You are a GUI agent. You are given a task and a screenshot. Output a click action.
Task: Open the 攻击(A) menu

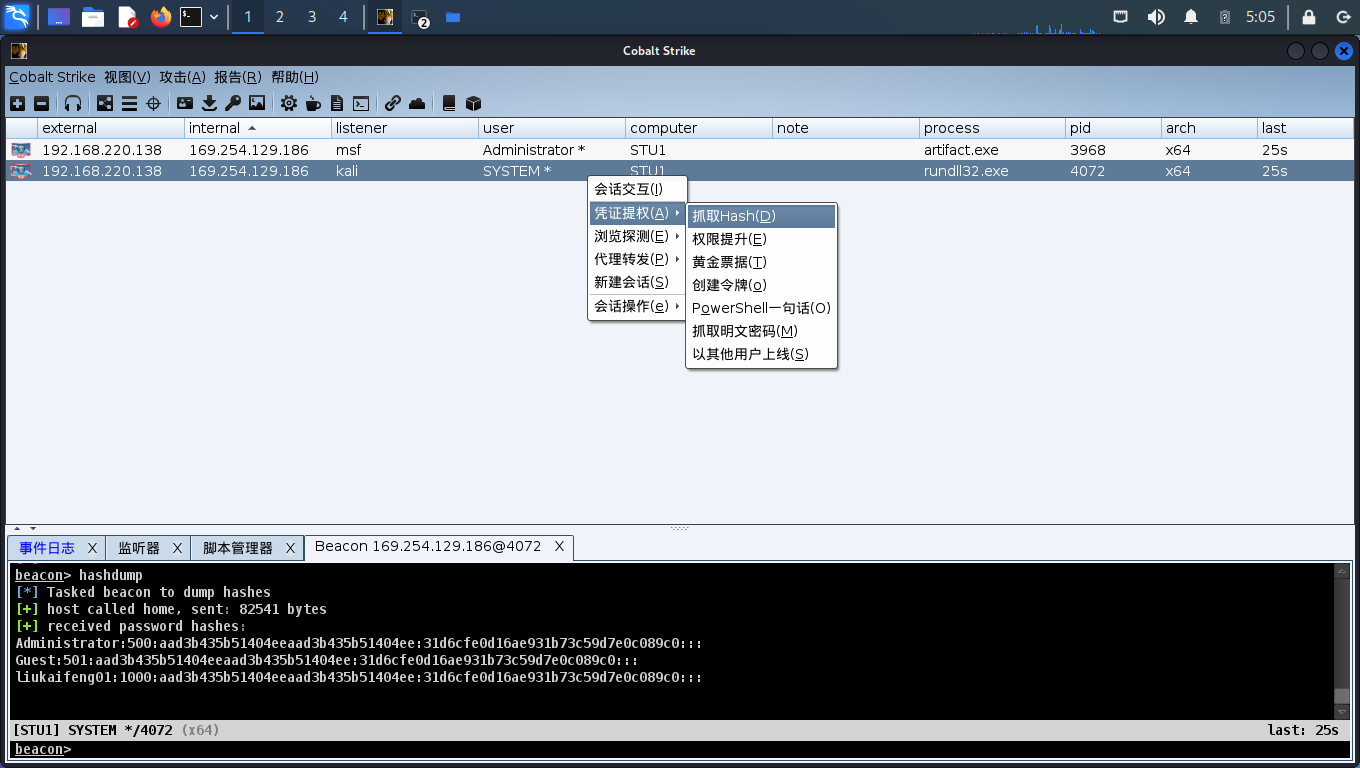[x=183, y=77]
